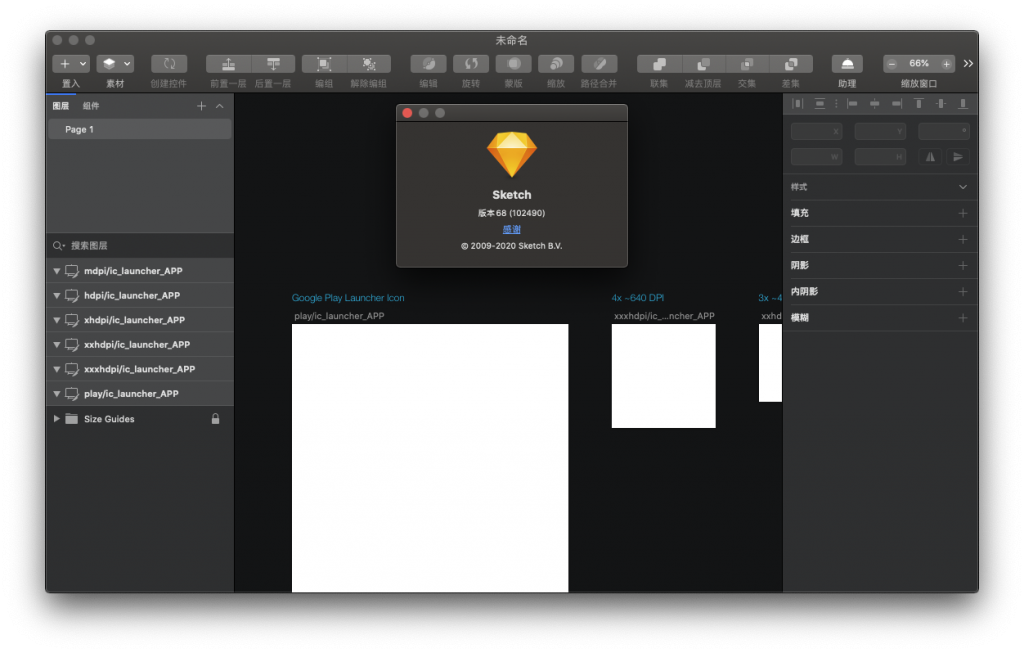Click the Sketch diamond logo
The image size is (1024, 653).
coord(511,154)
